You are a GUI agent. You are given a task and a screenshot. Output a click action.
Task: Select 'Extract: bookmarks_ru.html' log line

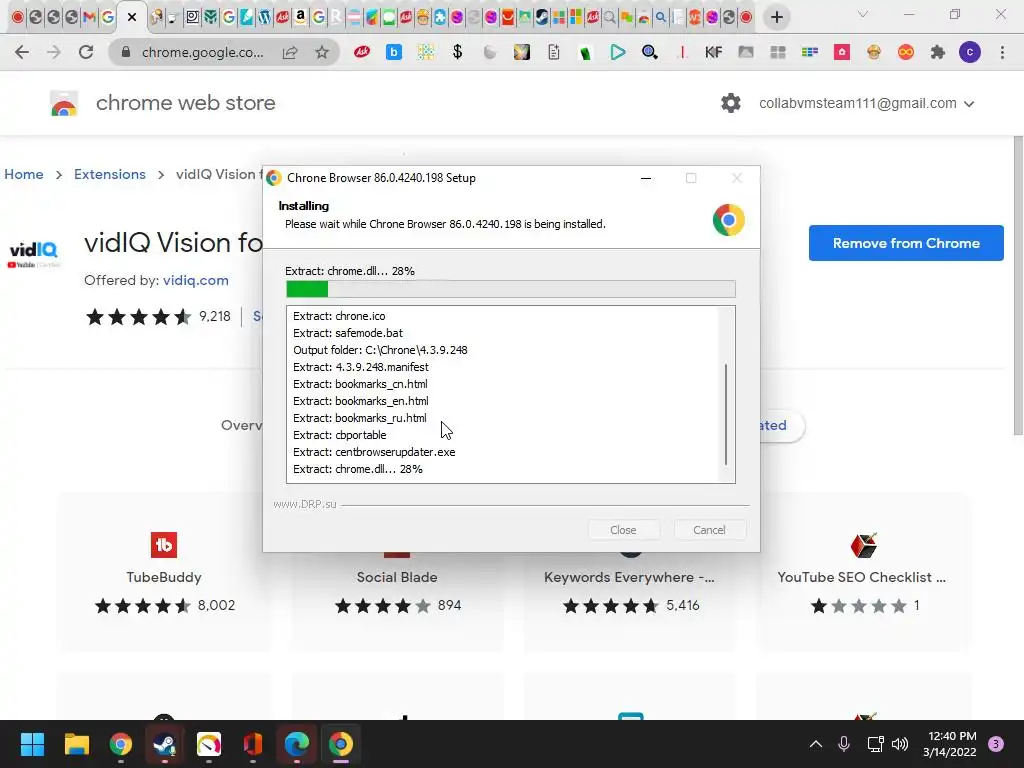pos(359,418)
